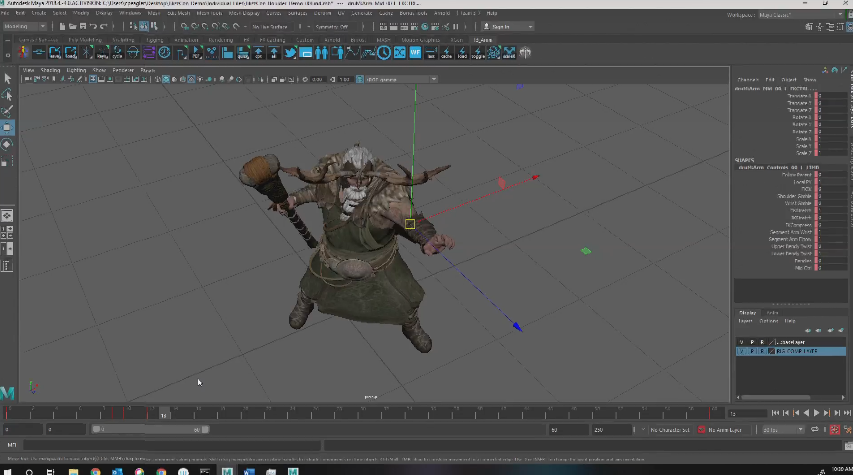Switch to the Anim tab in layer editor
853x475 pixels.
772,313
